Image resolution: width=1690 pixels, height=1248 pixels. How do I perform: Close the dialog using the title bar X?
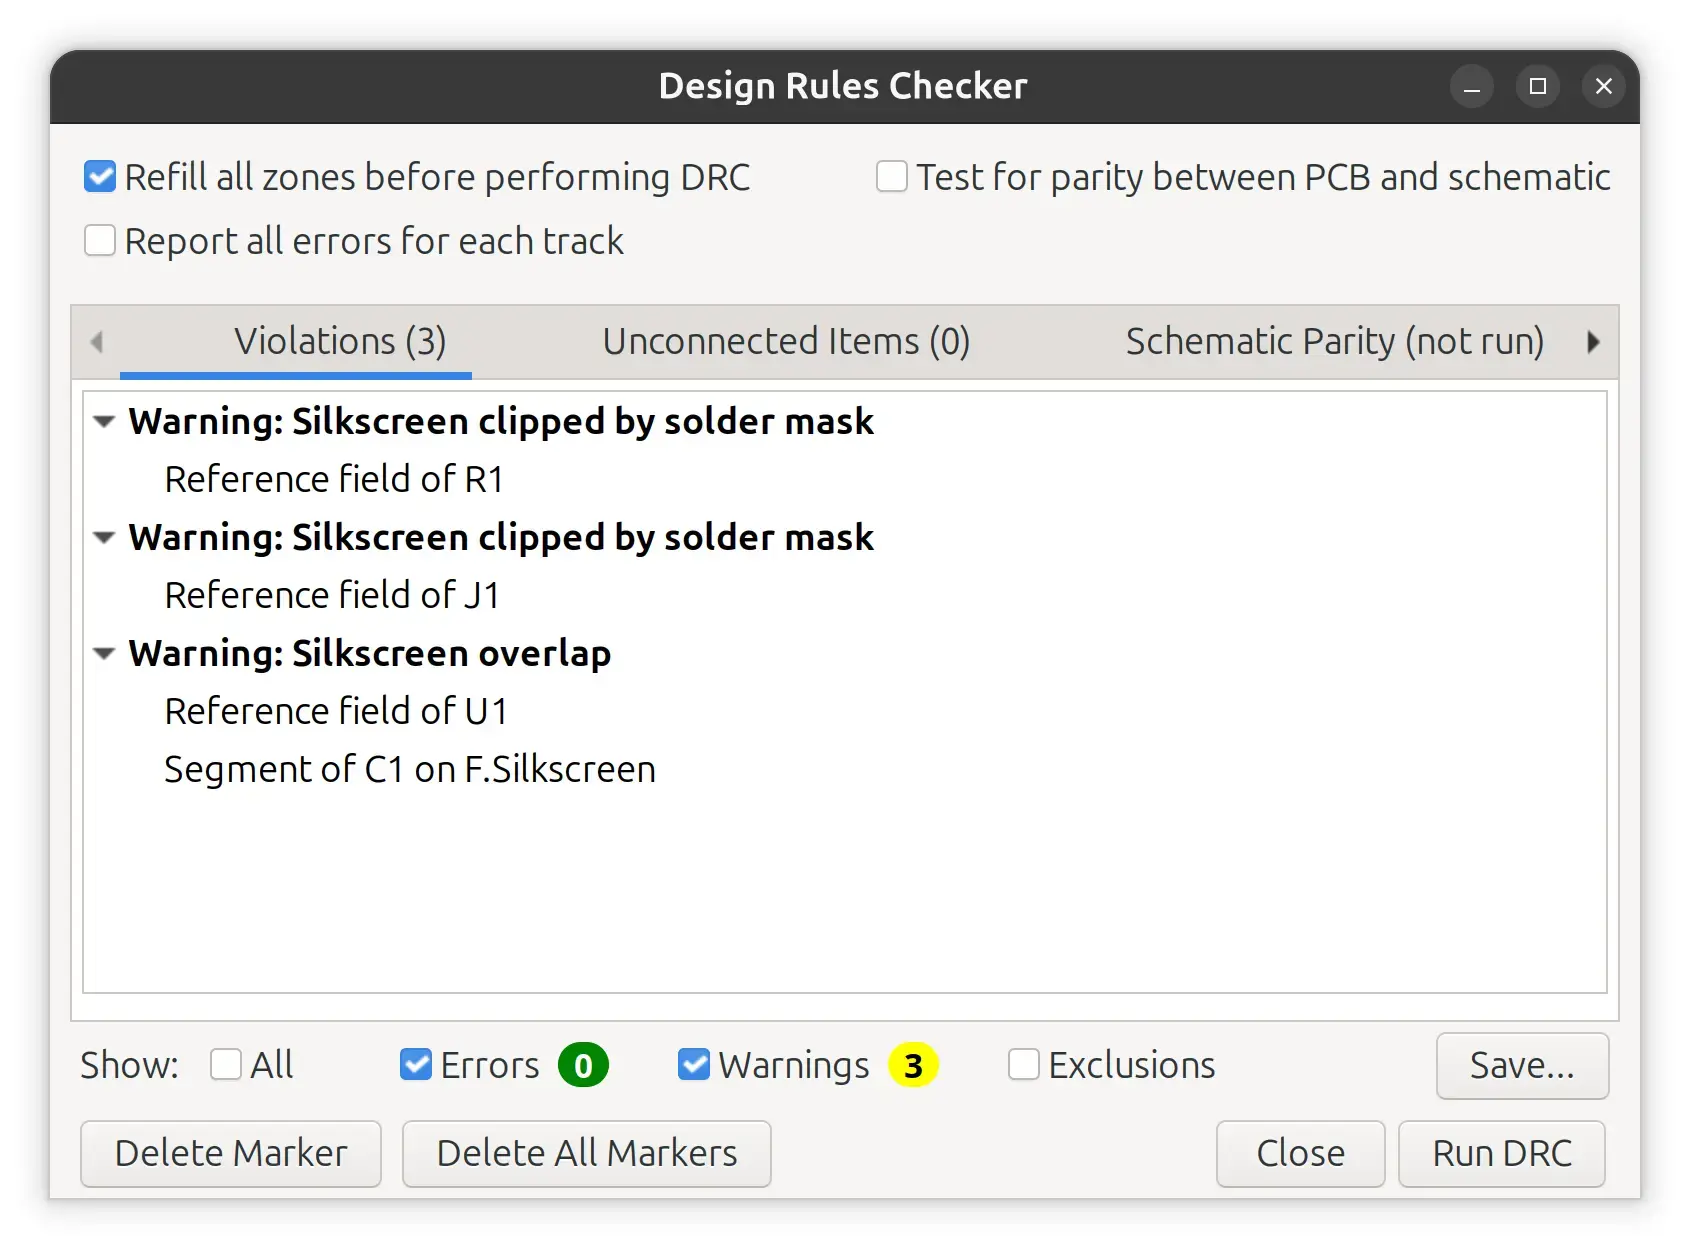[1604, 87]
